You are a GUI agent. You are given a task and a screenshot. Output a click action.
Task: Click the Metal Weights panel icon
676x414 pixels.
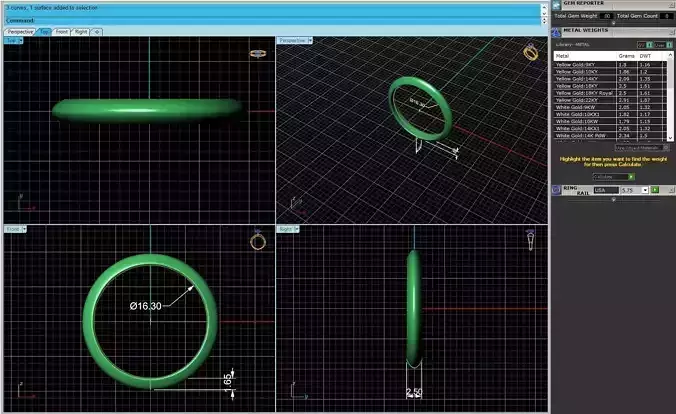[556, 33]
